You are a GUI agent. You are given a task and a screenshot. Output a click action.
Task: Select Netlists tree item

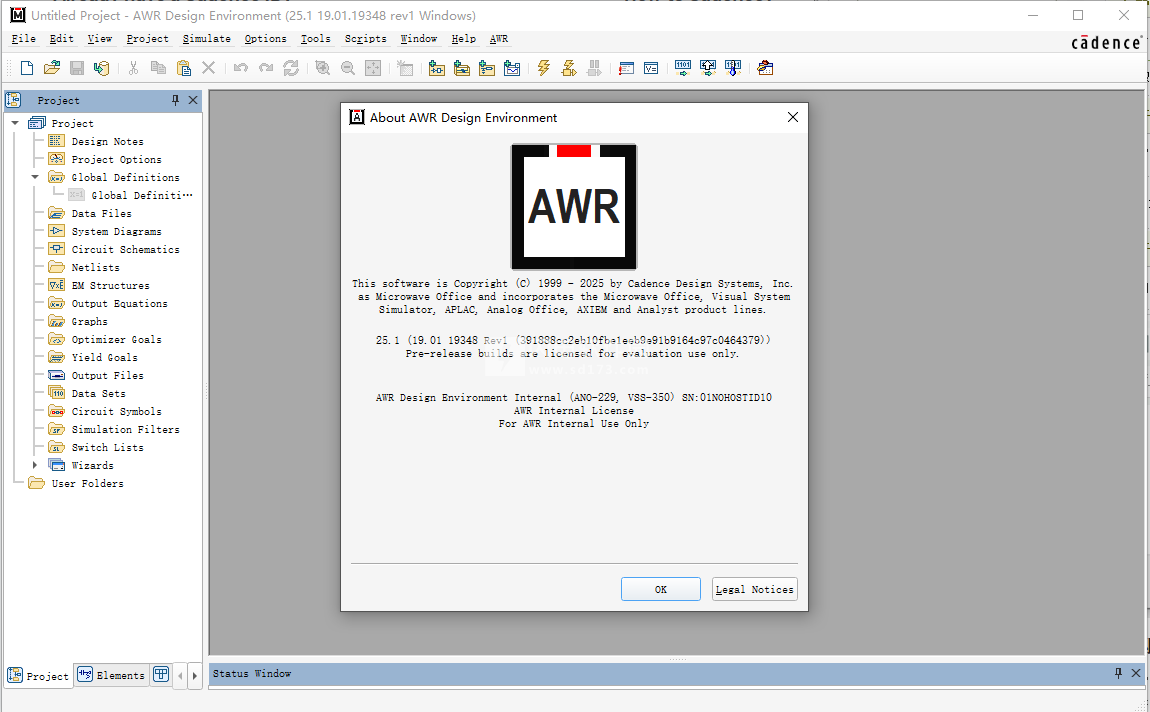click(x=95, y=268)
